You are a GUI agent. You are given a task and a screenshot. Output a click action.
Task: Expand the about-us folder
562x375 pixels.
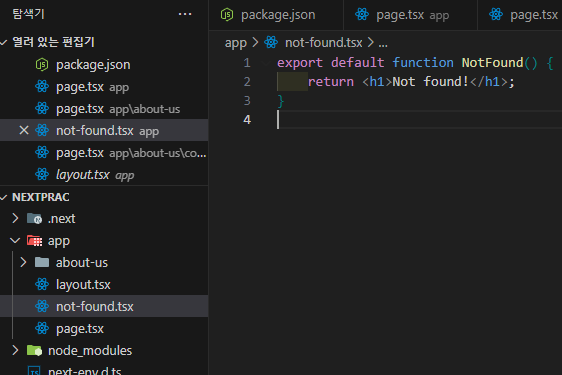coord(24,262)
